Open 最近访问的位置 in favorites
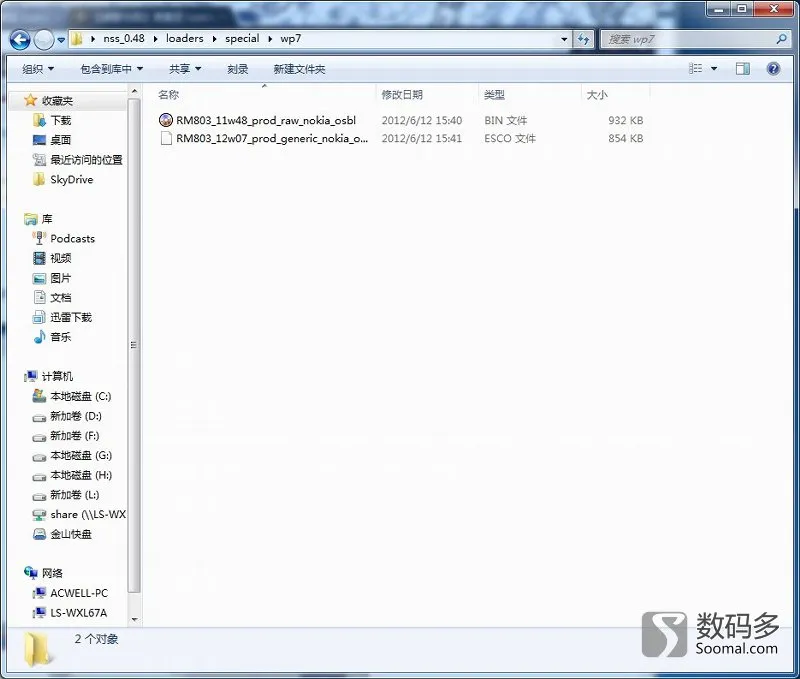Image resolution: width=800 pixels, height=679 pixels. (86, 160)
